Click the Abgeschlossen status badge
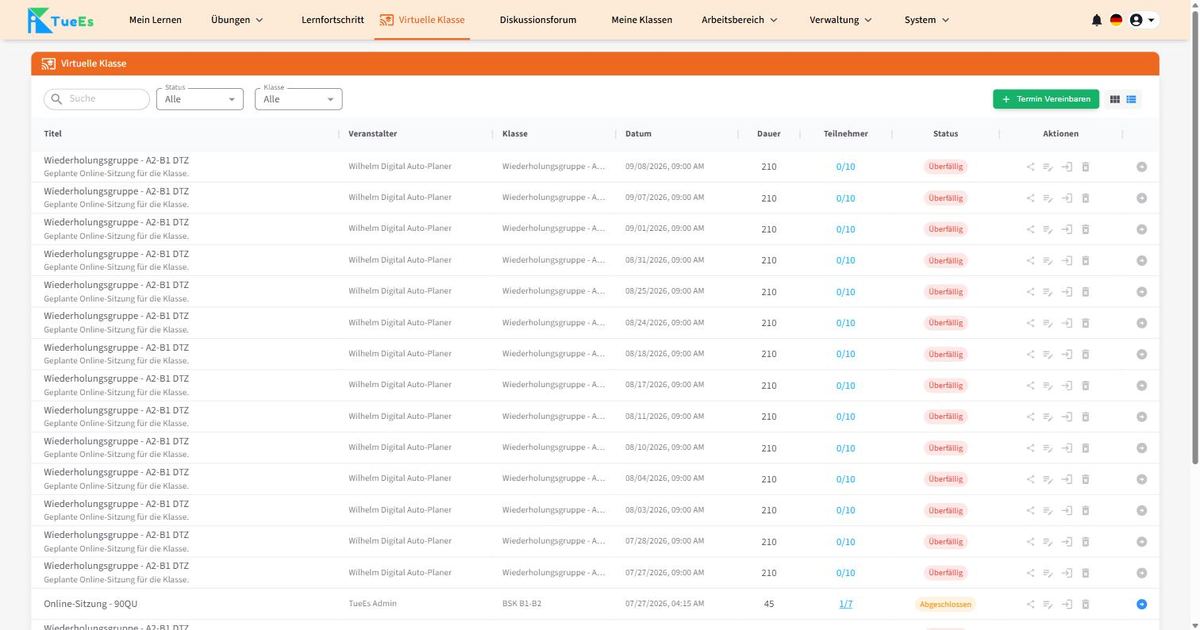The height and width of the screenshot is (630, 1200). coord(945,604)
